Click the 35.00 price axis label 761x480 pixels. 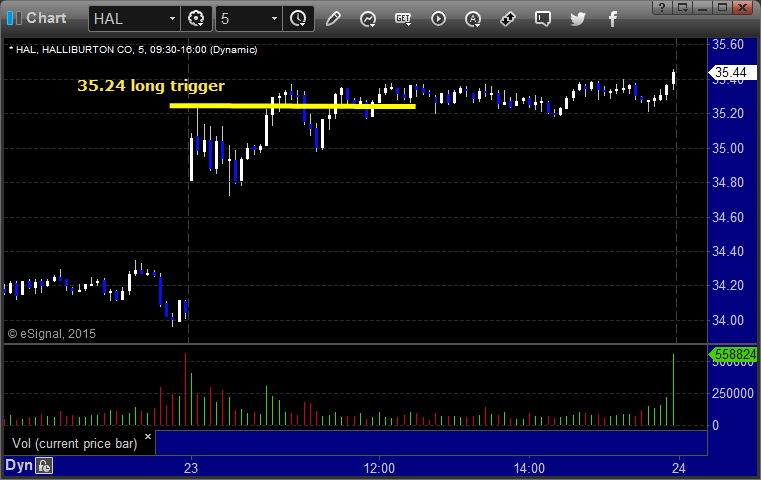click(728, 148)
